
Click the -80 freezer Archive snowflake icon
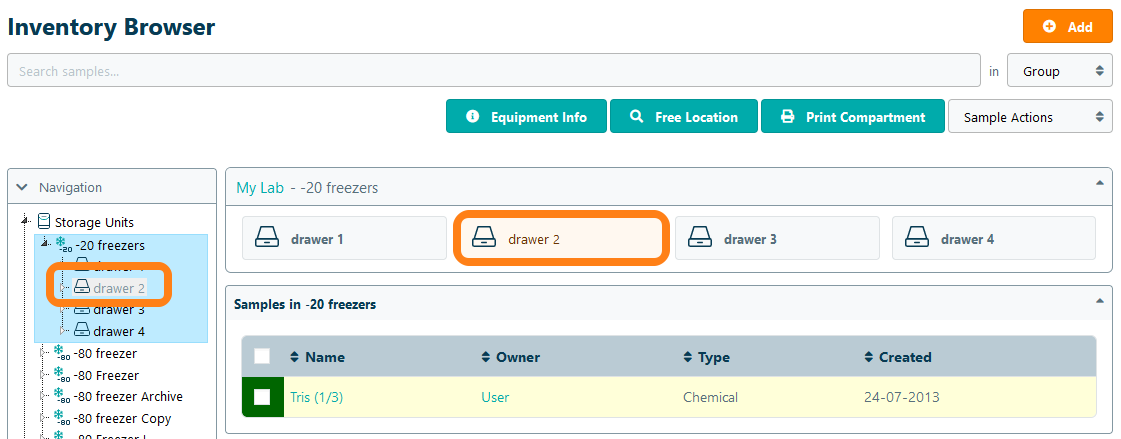pos(59,396)
